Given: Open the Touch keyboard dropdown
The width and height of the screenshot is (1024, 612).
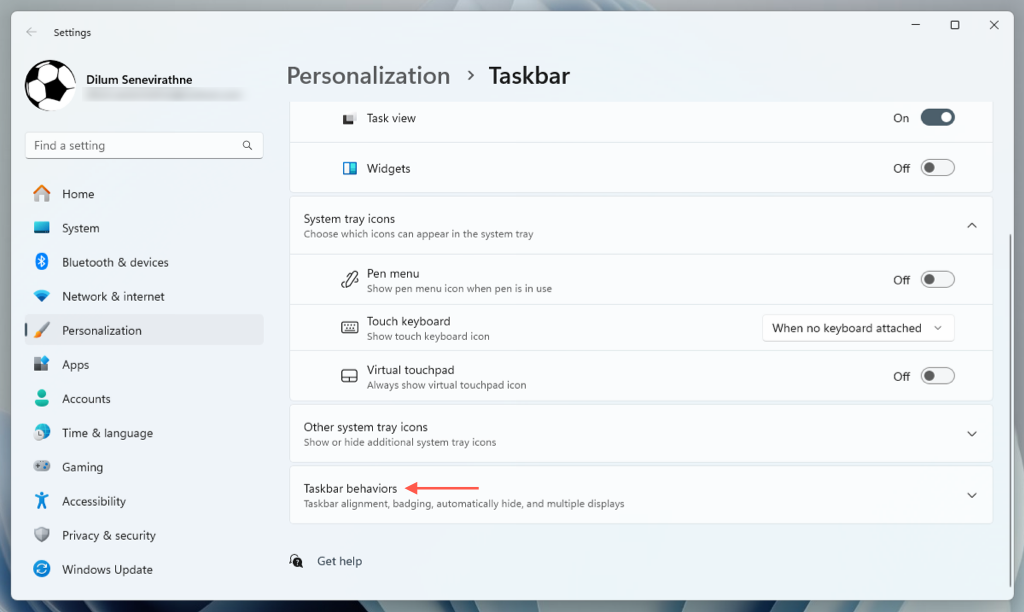Looking at the screenshot, I should tap(857, 328).
